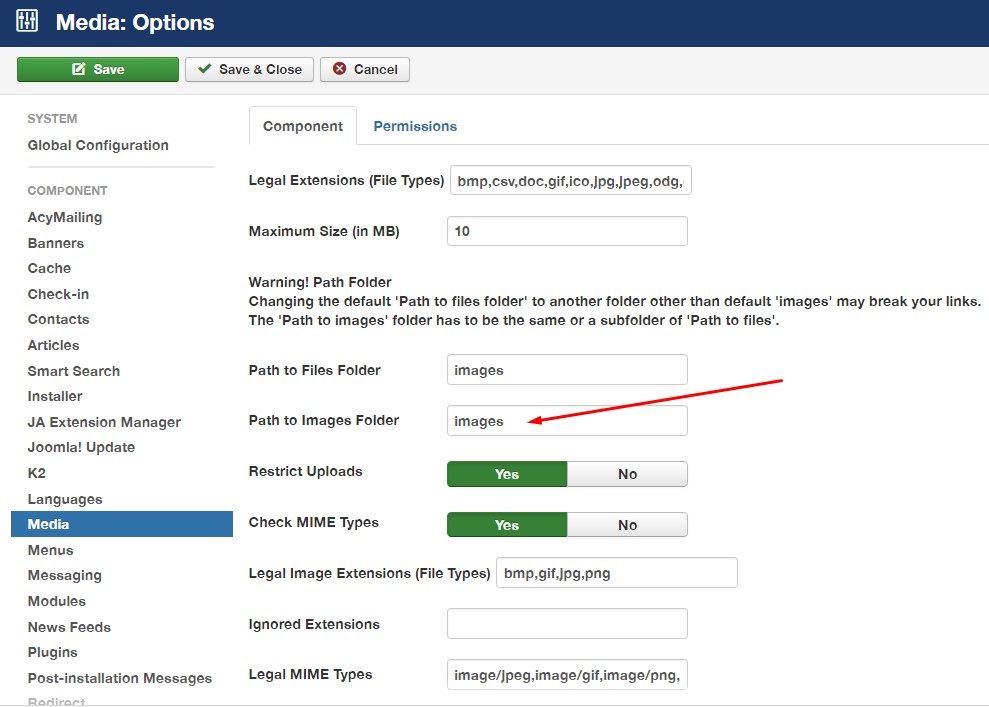Edit the Legal Image Extensions field
Screen dimensions: 989x707
click(616, 573)
